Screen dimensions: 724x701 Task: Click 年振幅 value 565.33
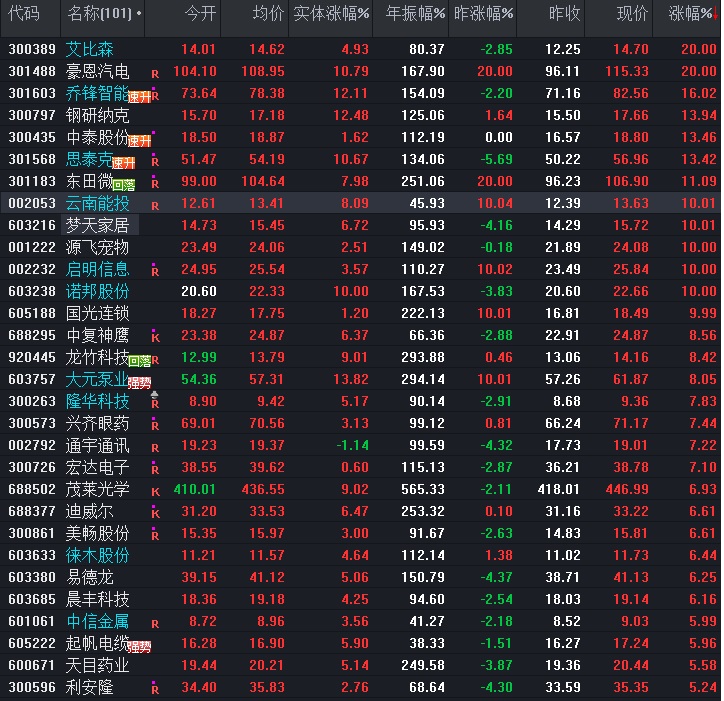pos(423,489)
